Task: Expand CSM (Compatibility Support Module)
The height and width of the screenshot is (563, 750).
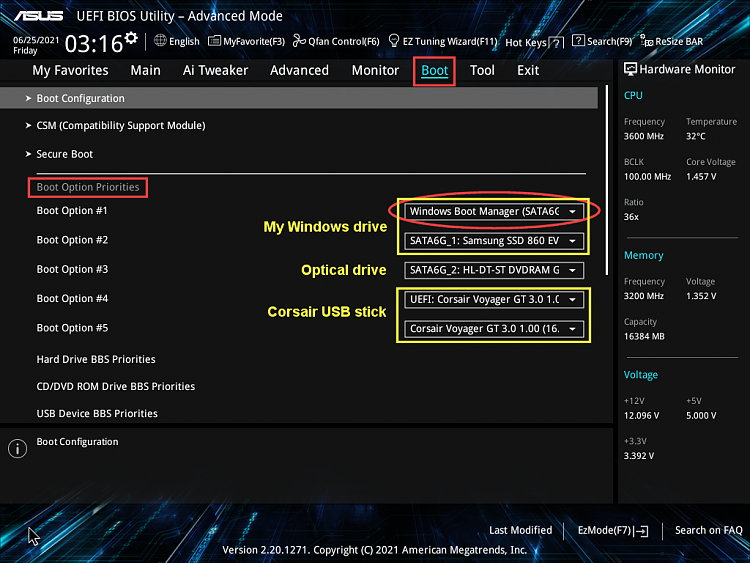Action: click(x=121, y=125)
